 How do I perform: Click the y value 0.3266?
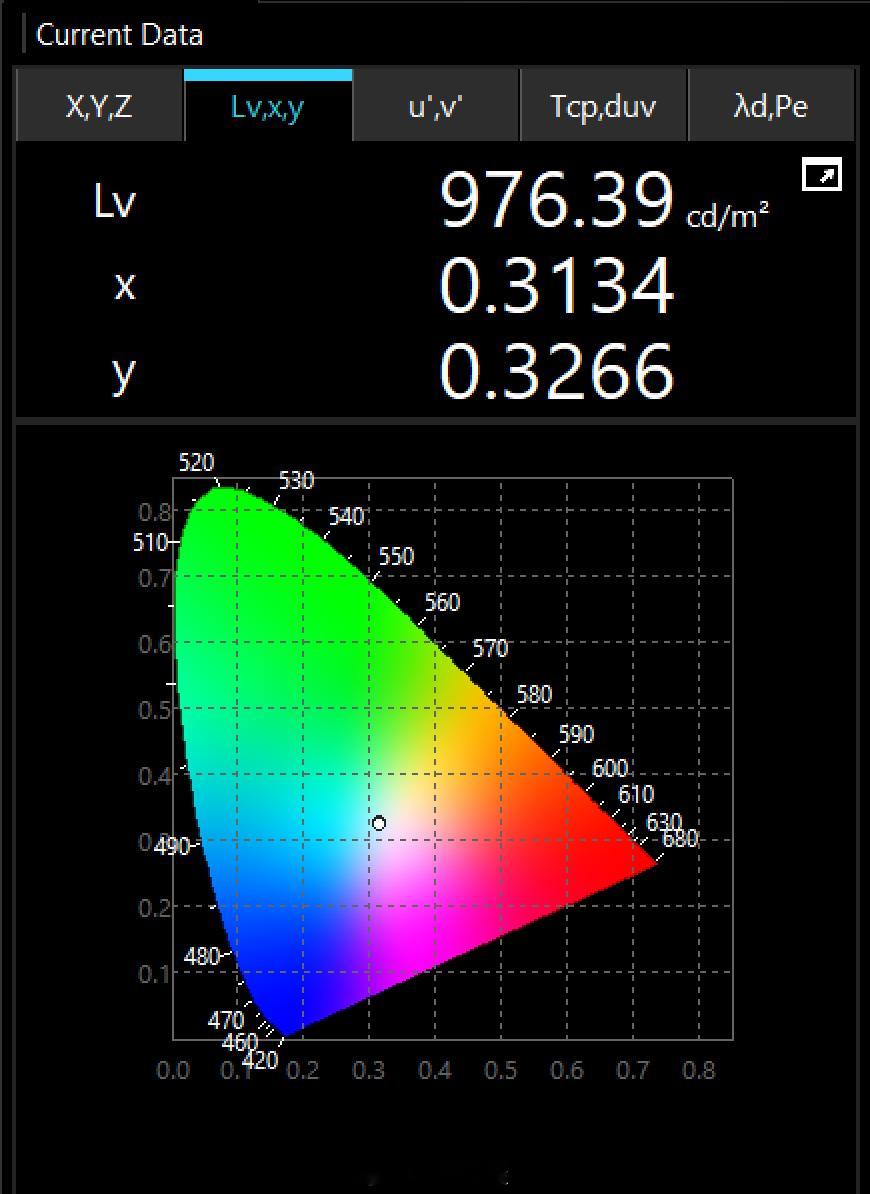tap(556, 371)
